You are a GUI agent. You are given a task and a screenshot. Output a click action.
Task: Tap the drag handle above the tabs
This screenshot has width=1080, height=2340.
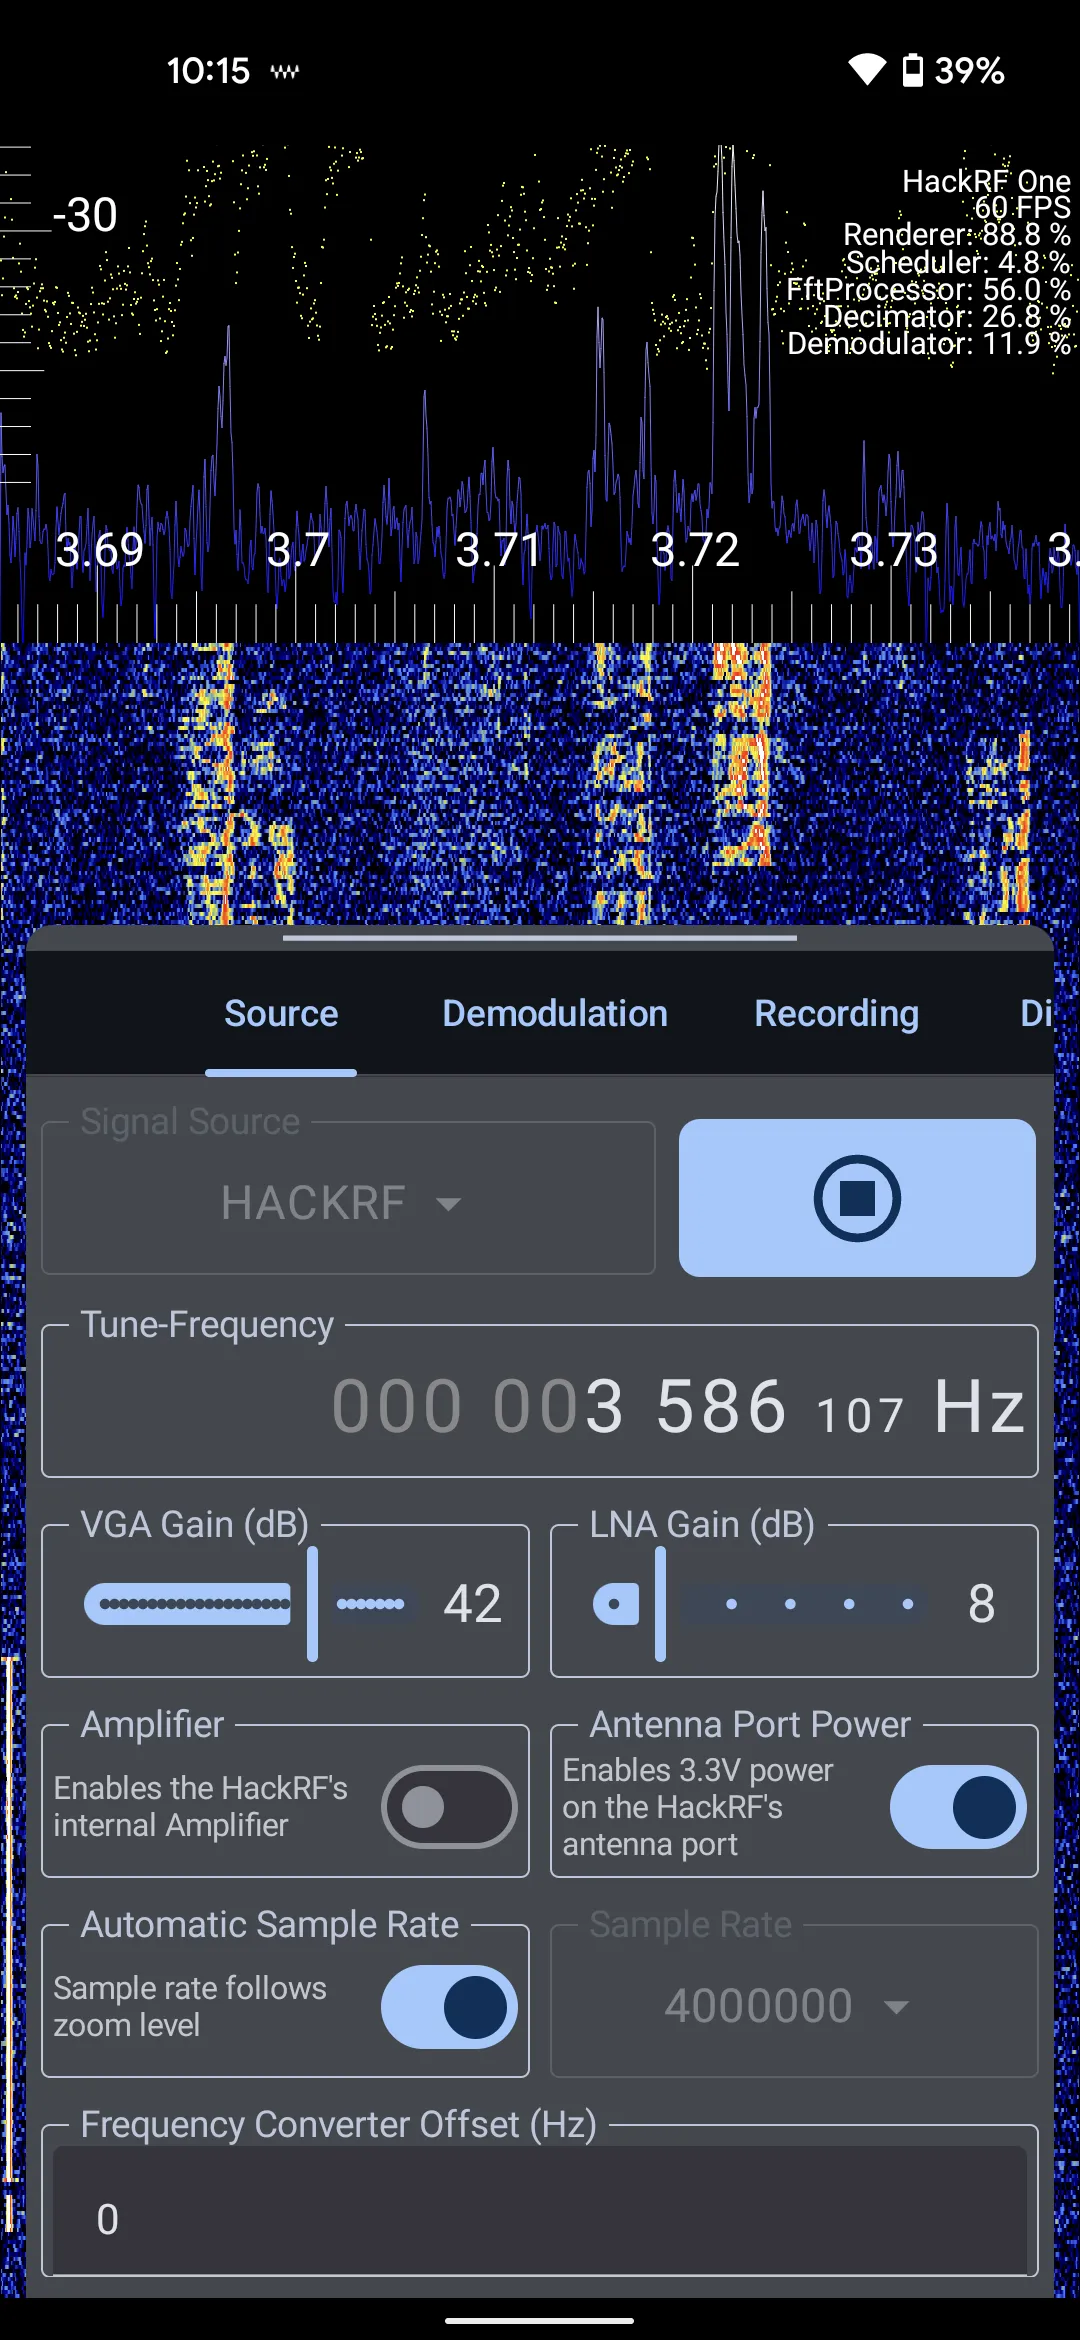(540, 938)
